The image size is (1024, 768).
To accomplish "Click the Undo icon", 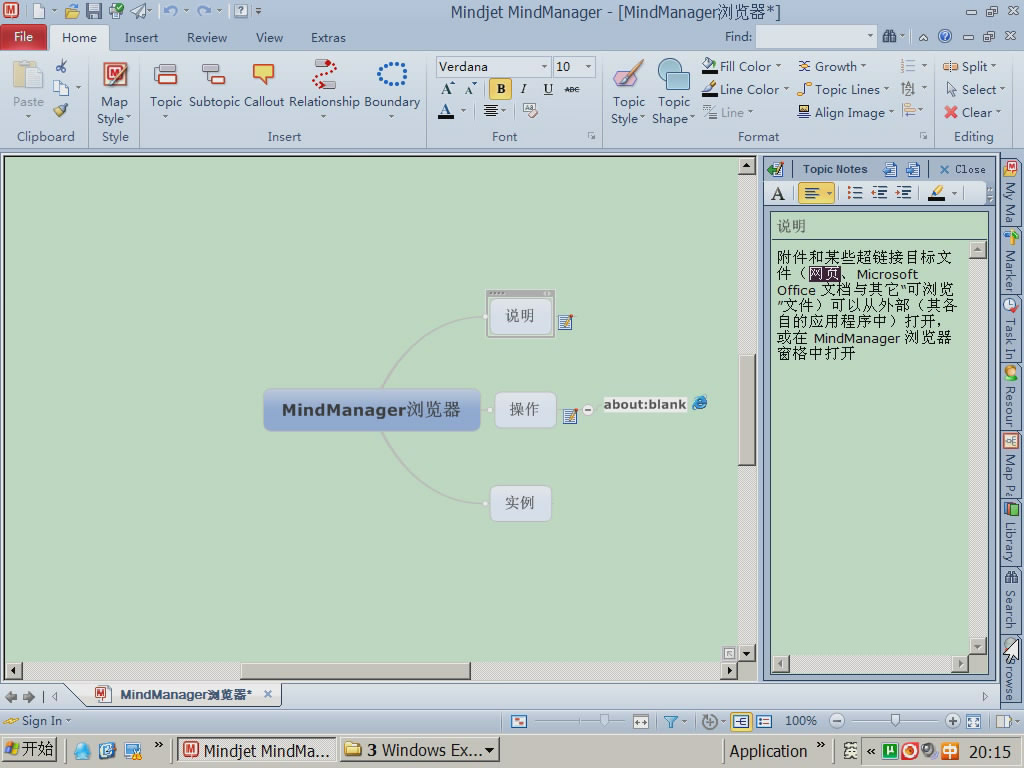I will (170, 11).
